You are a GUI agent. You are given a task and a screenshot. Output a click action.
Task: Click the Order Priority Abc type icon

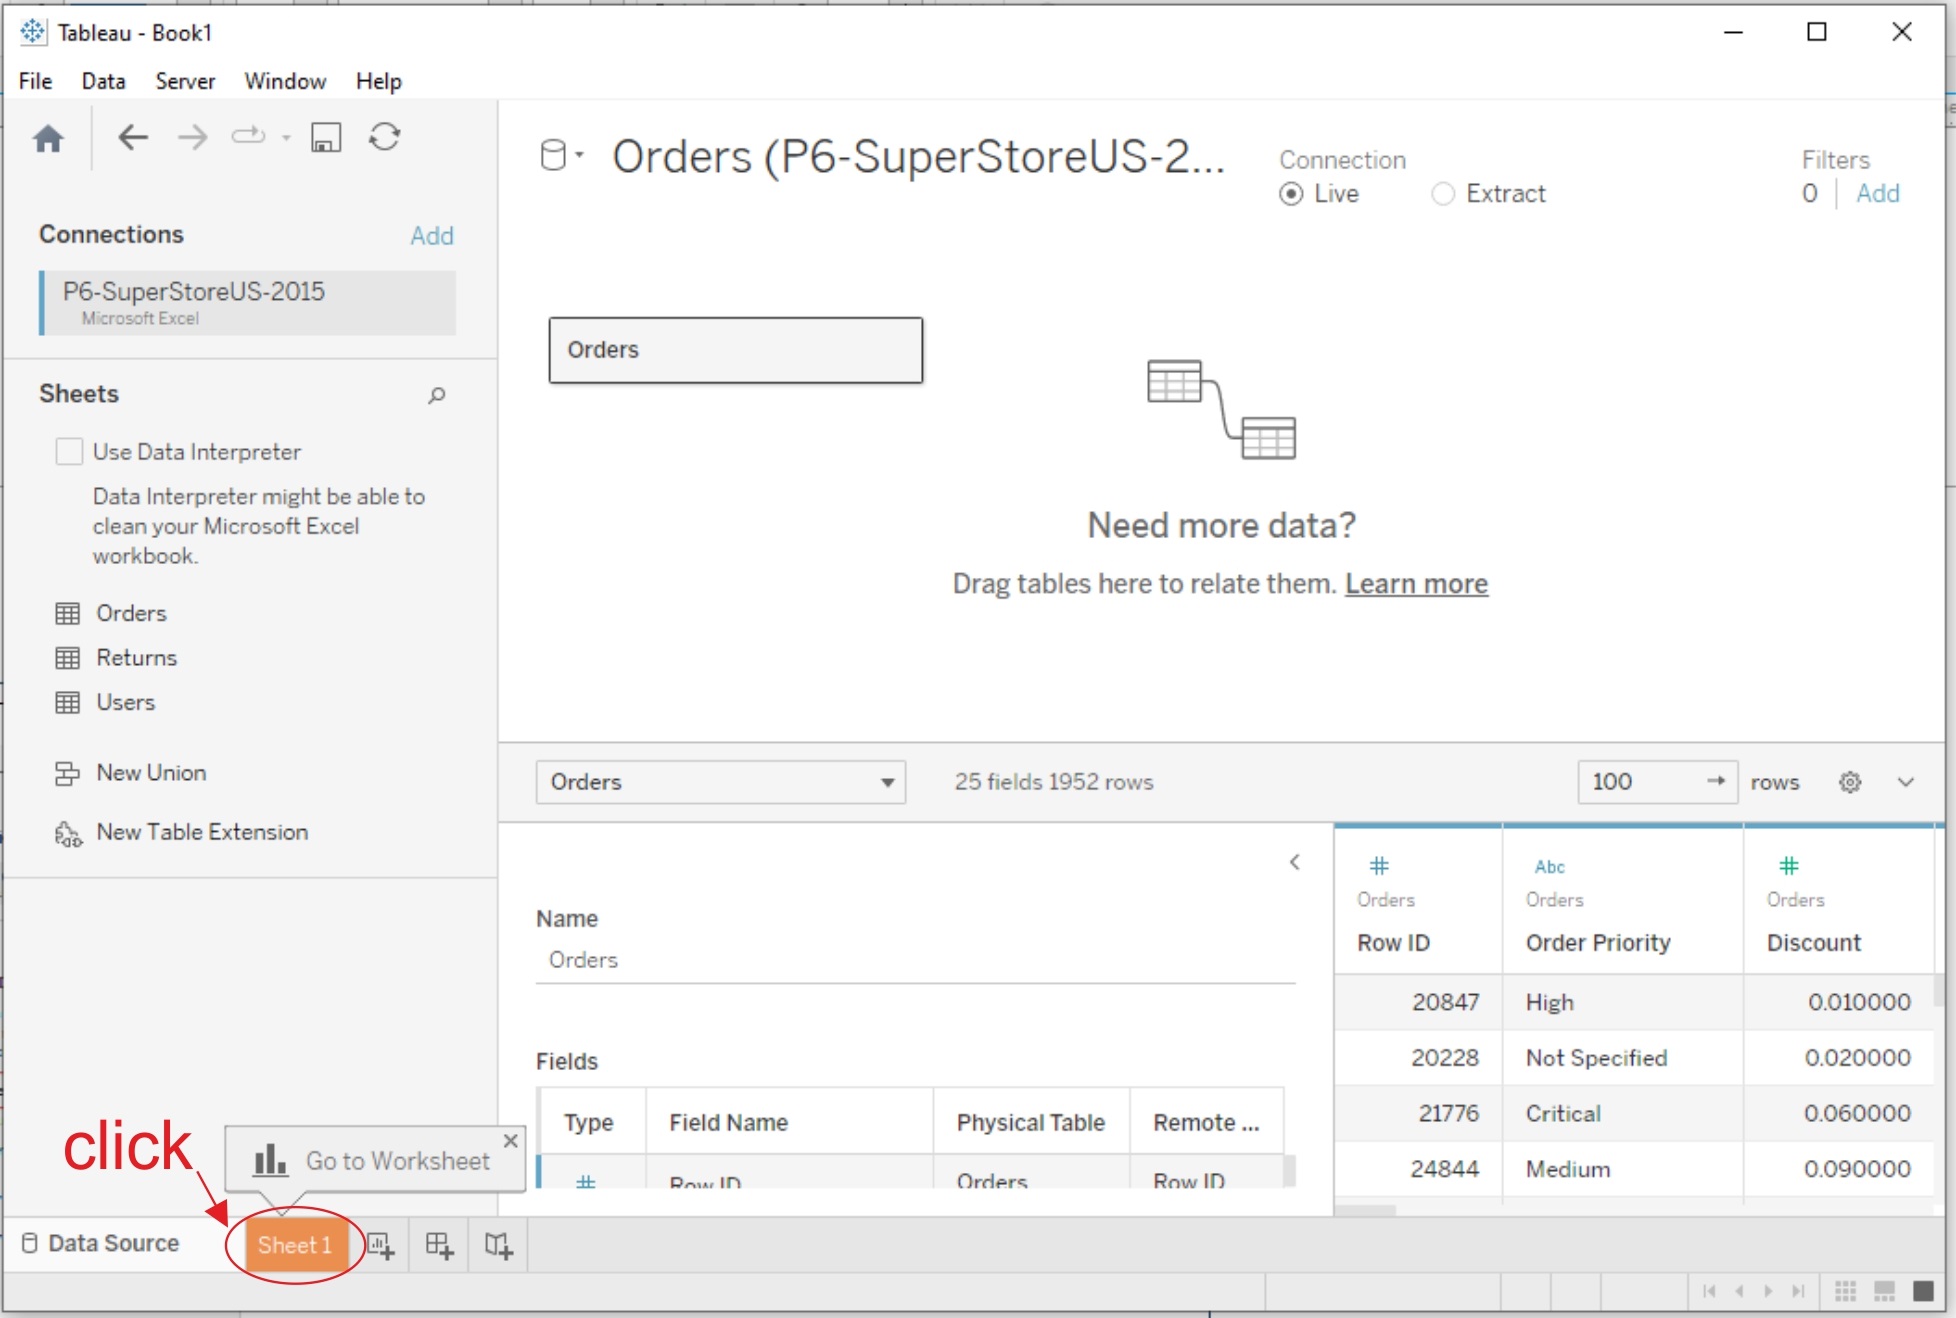1549,867
